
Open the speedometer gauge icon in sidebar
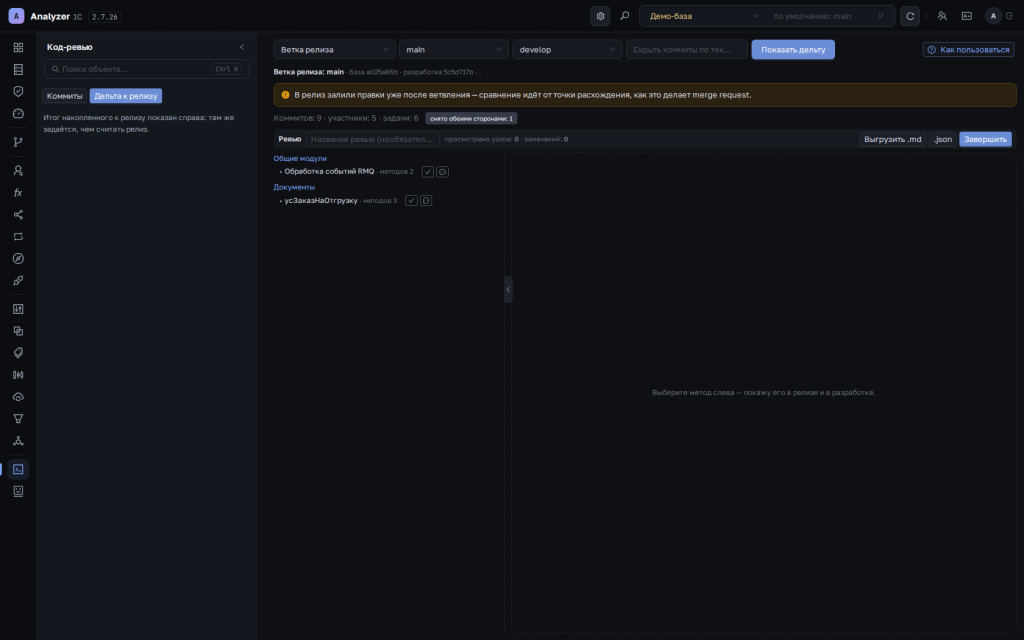click(x=18, y=114)
